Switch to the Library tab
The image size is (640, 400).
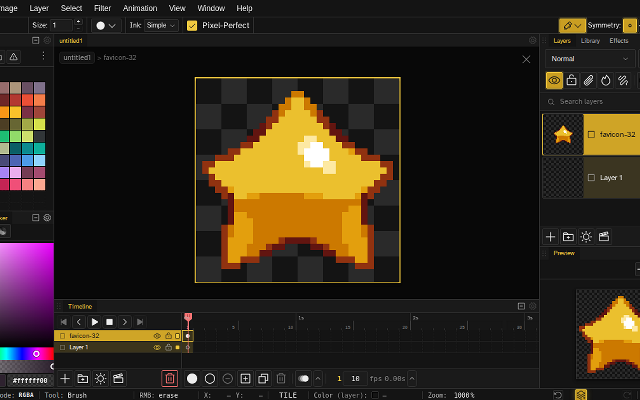[x=590, y=41]
